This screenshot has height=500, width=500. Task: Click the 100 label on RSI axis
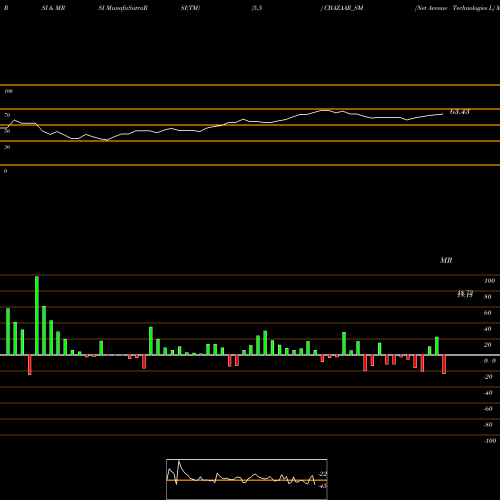tap(8, 91)
